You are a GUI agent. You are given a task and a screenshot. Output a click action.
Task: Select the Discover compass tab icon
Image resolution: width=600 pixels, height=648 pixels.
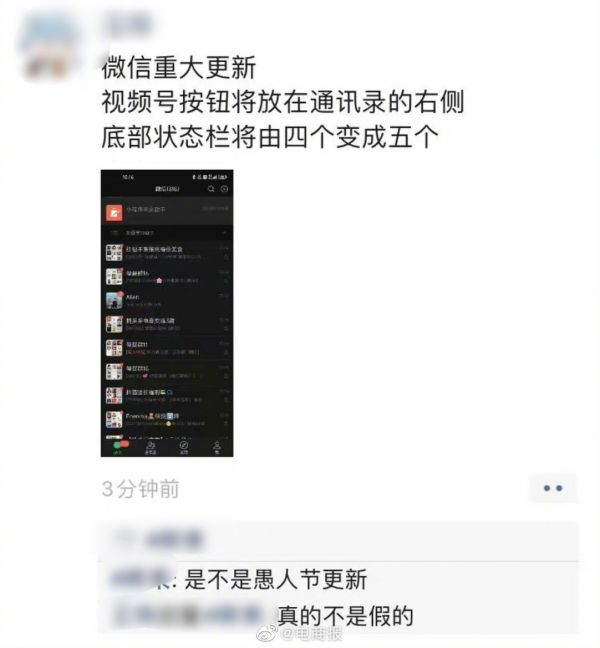(x=184, y=447)
